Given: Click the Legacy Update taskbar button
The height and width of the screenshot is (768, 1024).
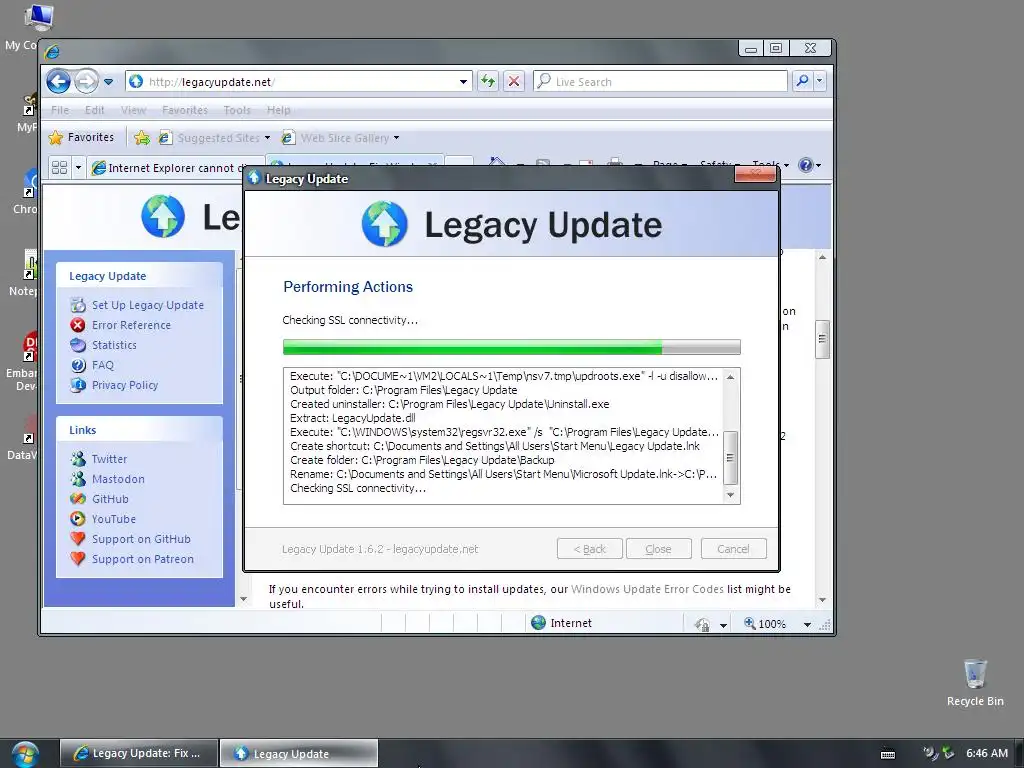Looking at the screenshot, I should tap(298, 753).
